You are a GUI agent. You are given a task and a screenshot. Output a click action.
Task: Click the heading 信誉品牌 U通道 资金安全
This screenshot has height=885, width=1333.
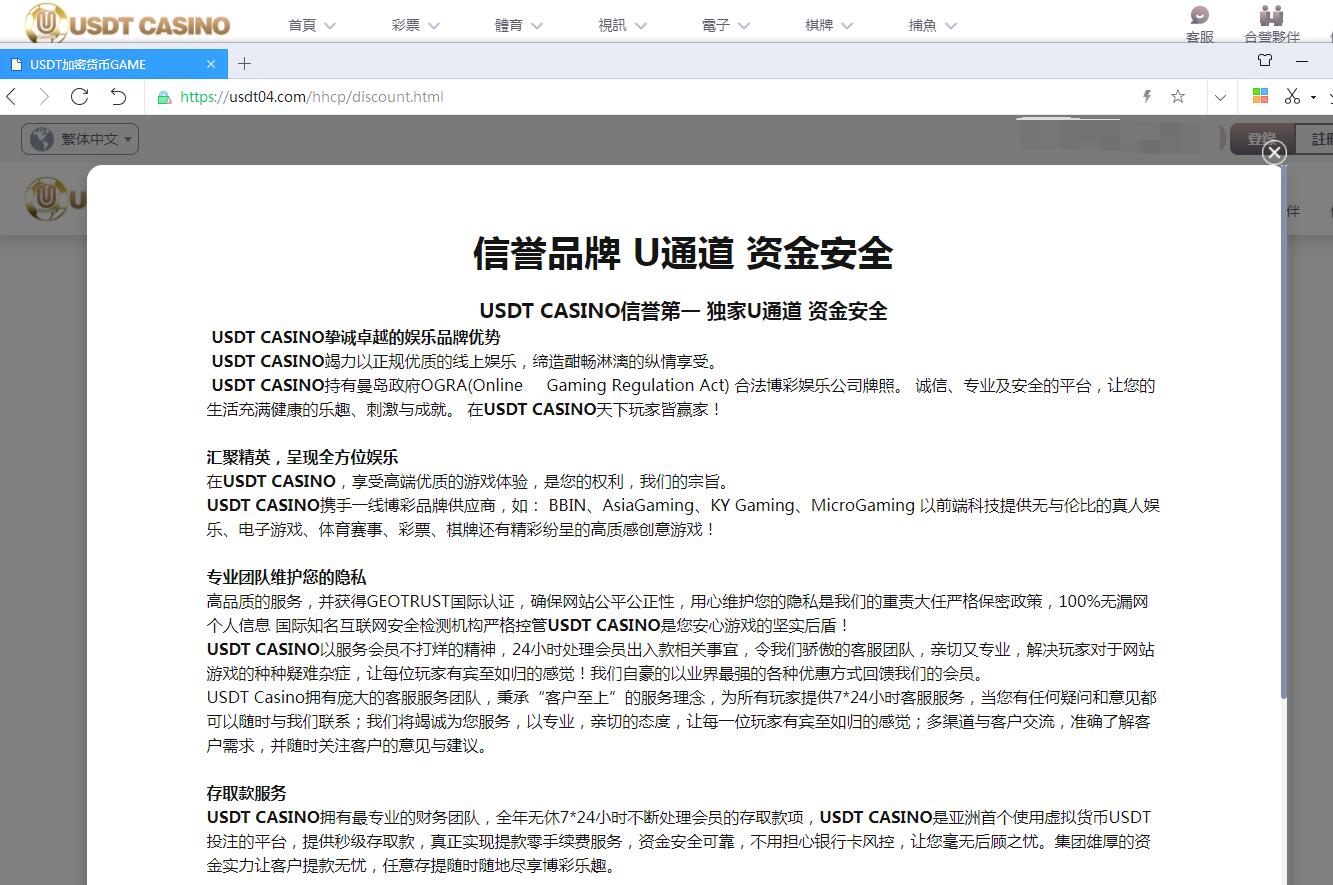pos(683,254)
